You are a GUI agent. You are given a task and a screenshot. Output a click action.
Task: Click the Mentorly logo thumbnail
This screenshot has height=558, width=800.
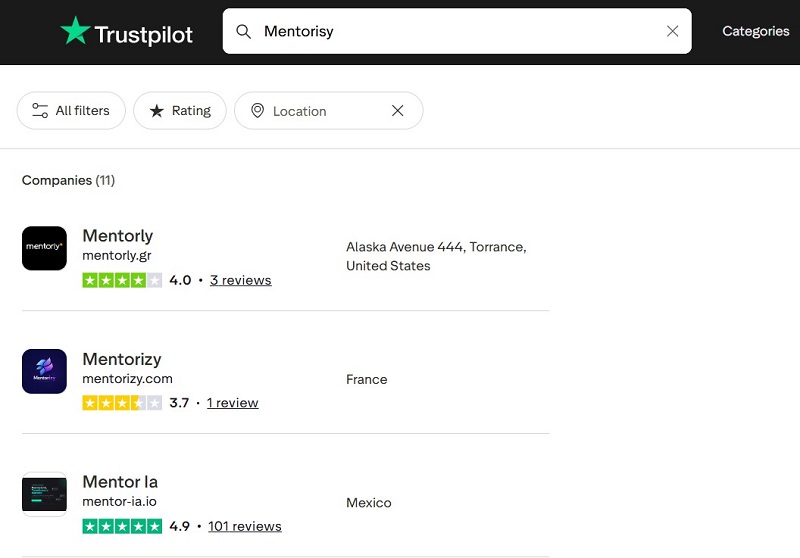(44, 248)
